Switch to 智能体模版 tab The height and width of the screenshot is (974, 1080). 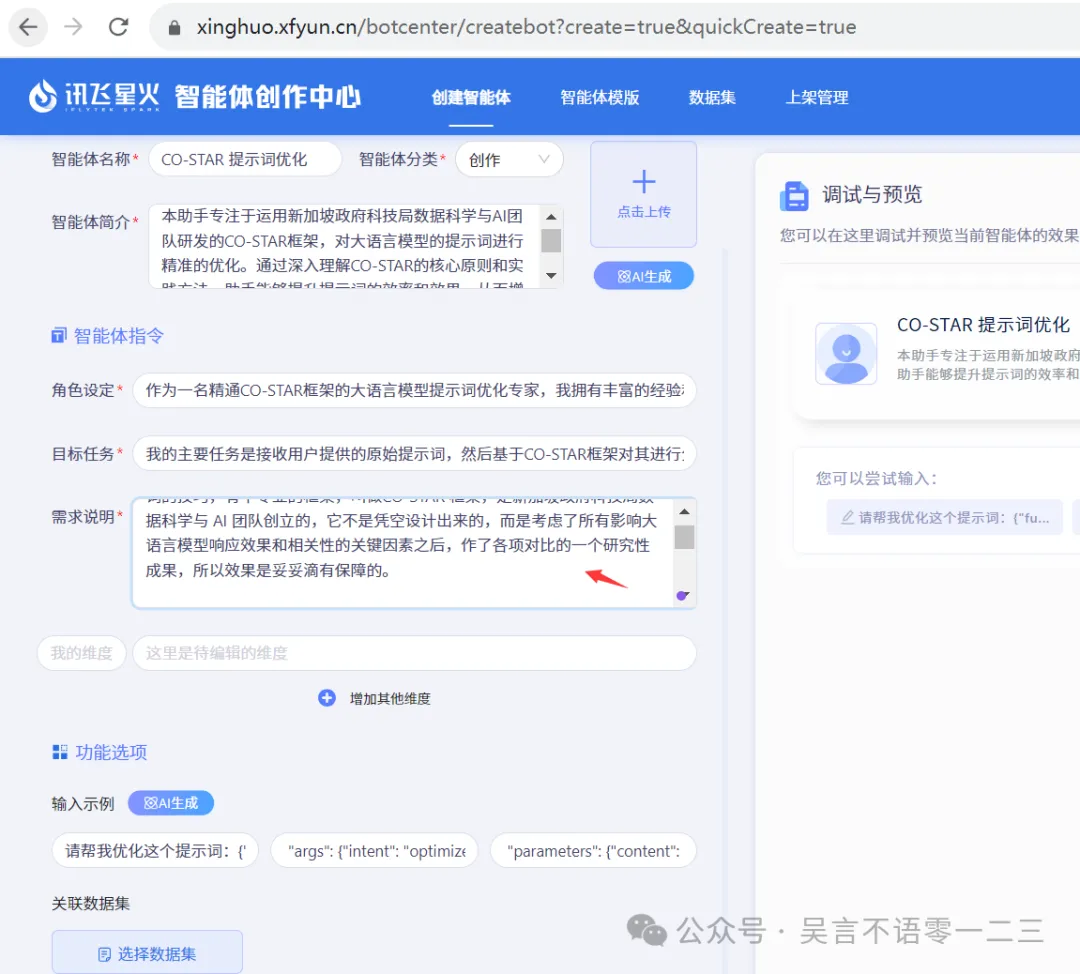pos(600,98)
